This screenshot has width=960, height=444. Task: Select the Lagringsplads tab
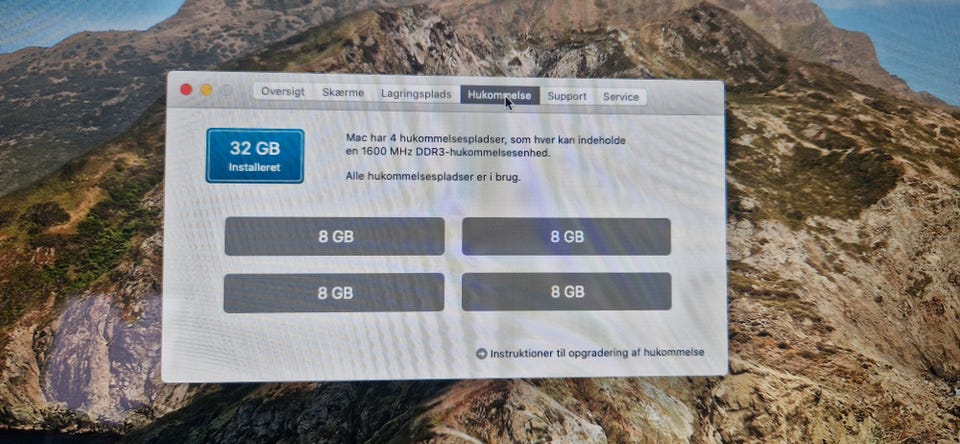(416, 94)
